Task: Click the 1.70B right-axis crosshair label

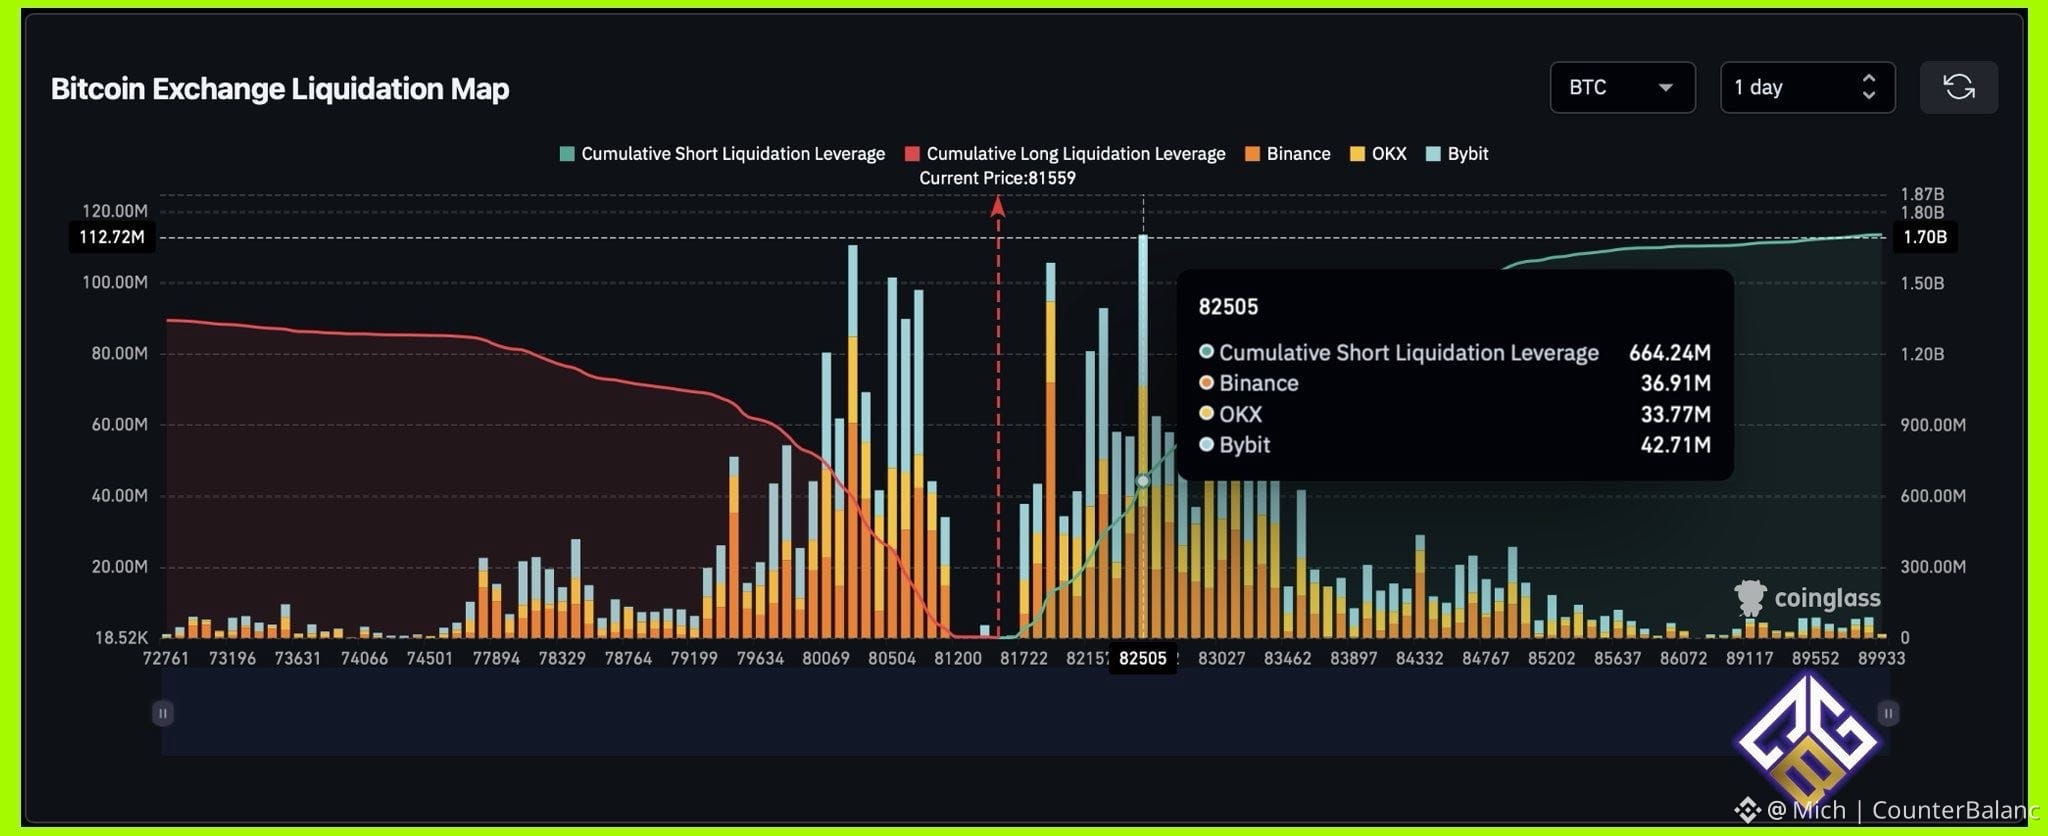Action: (x=1925, y=237)
